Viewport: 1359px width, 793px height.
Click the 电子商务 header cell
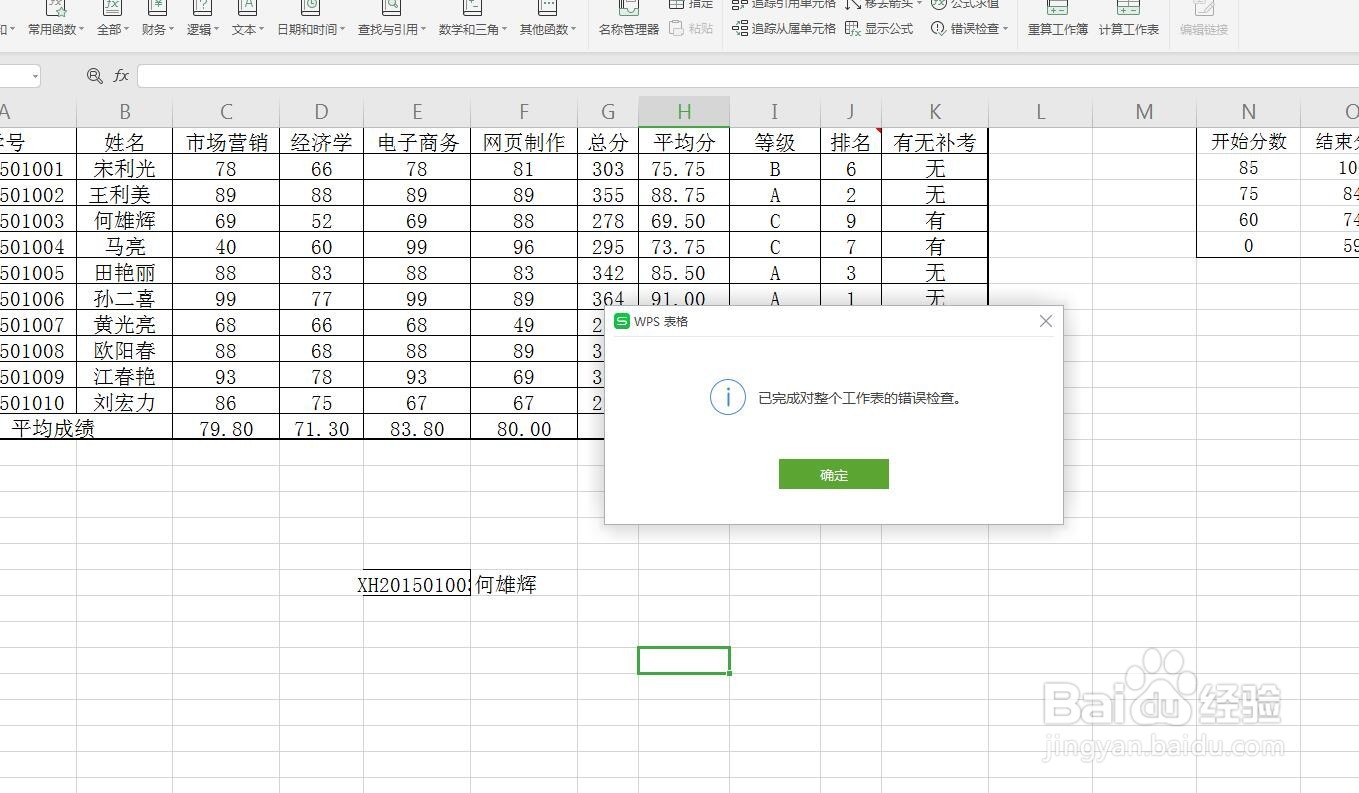417,142
